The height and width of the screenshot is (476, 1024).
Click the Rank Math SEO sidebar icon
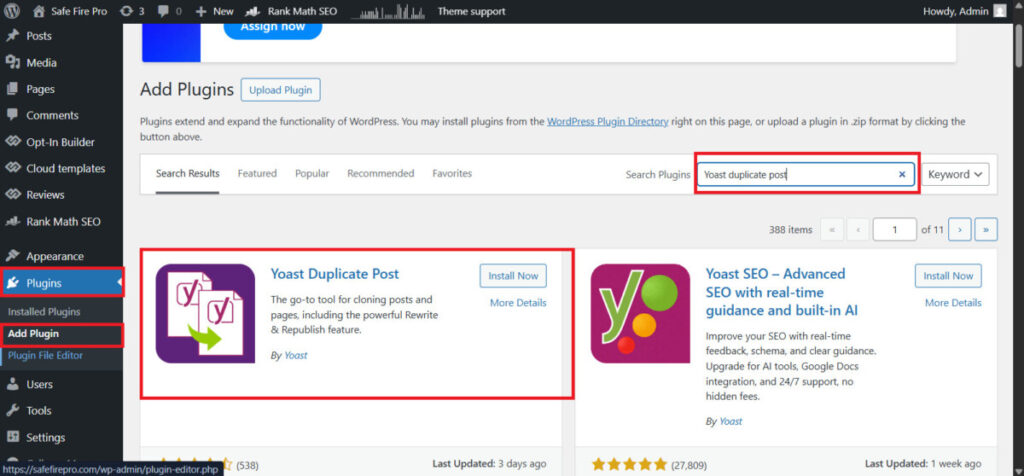pos(12,221)
